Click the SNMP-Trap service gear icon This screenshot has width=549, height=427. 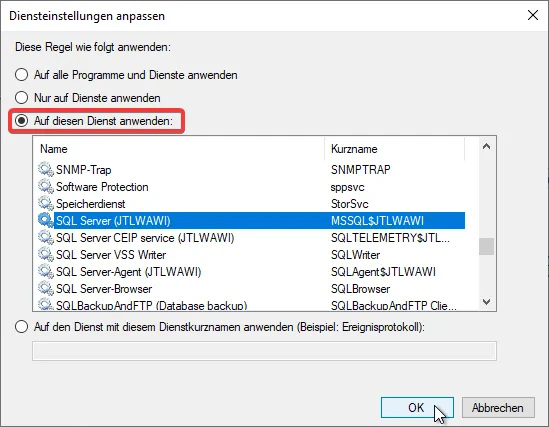pos(46,169)
